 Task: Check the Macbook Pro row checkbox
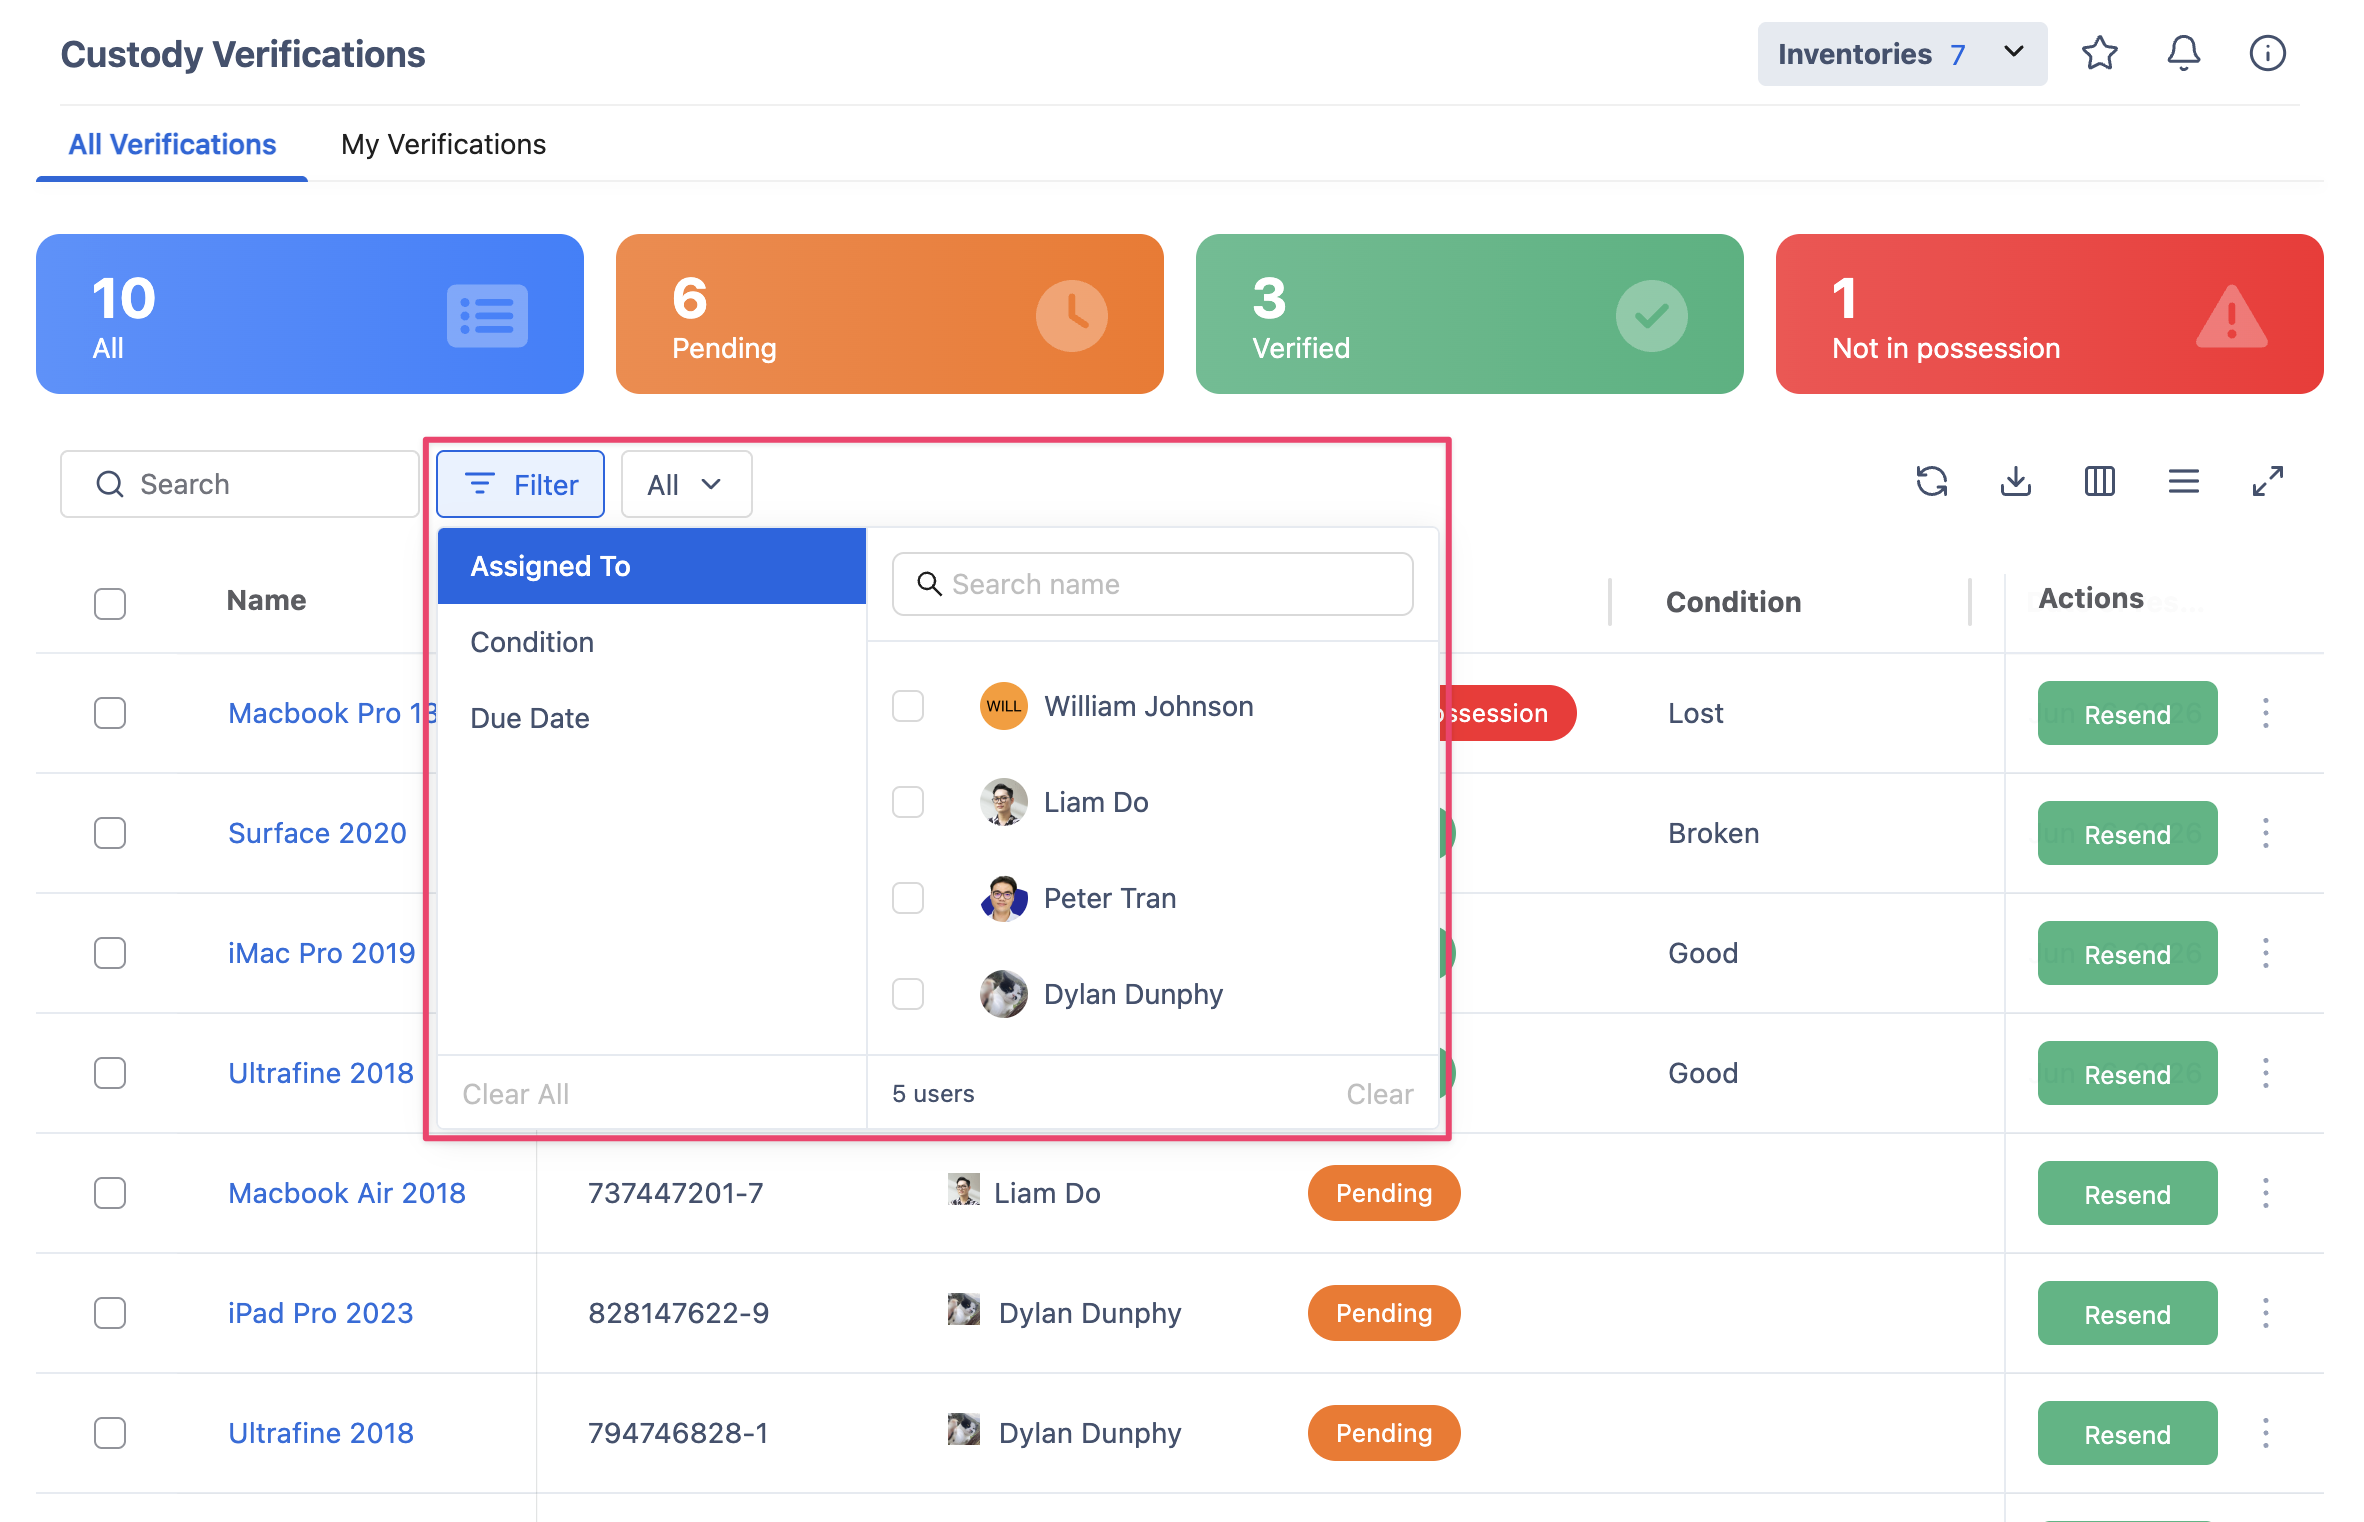point(110,713)
